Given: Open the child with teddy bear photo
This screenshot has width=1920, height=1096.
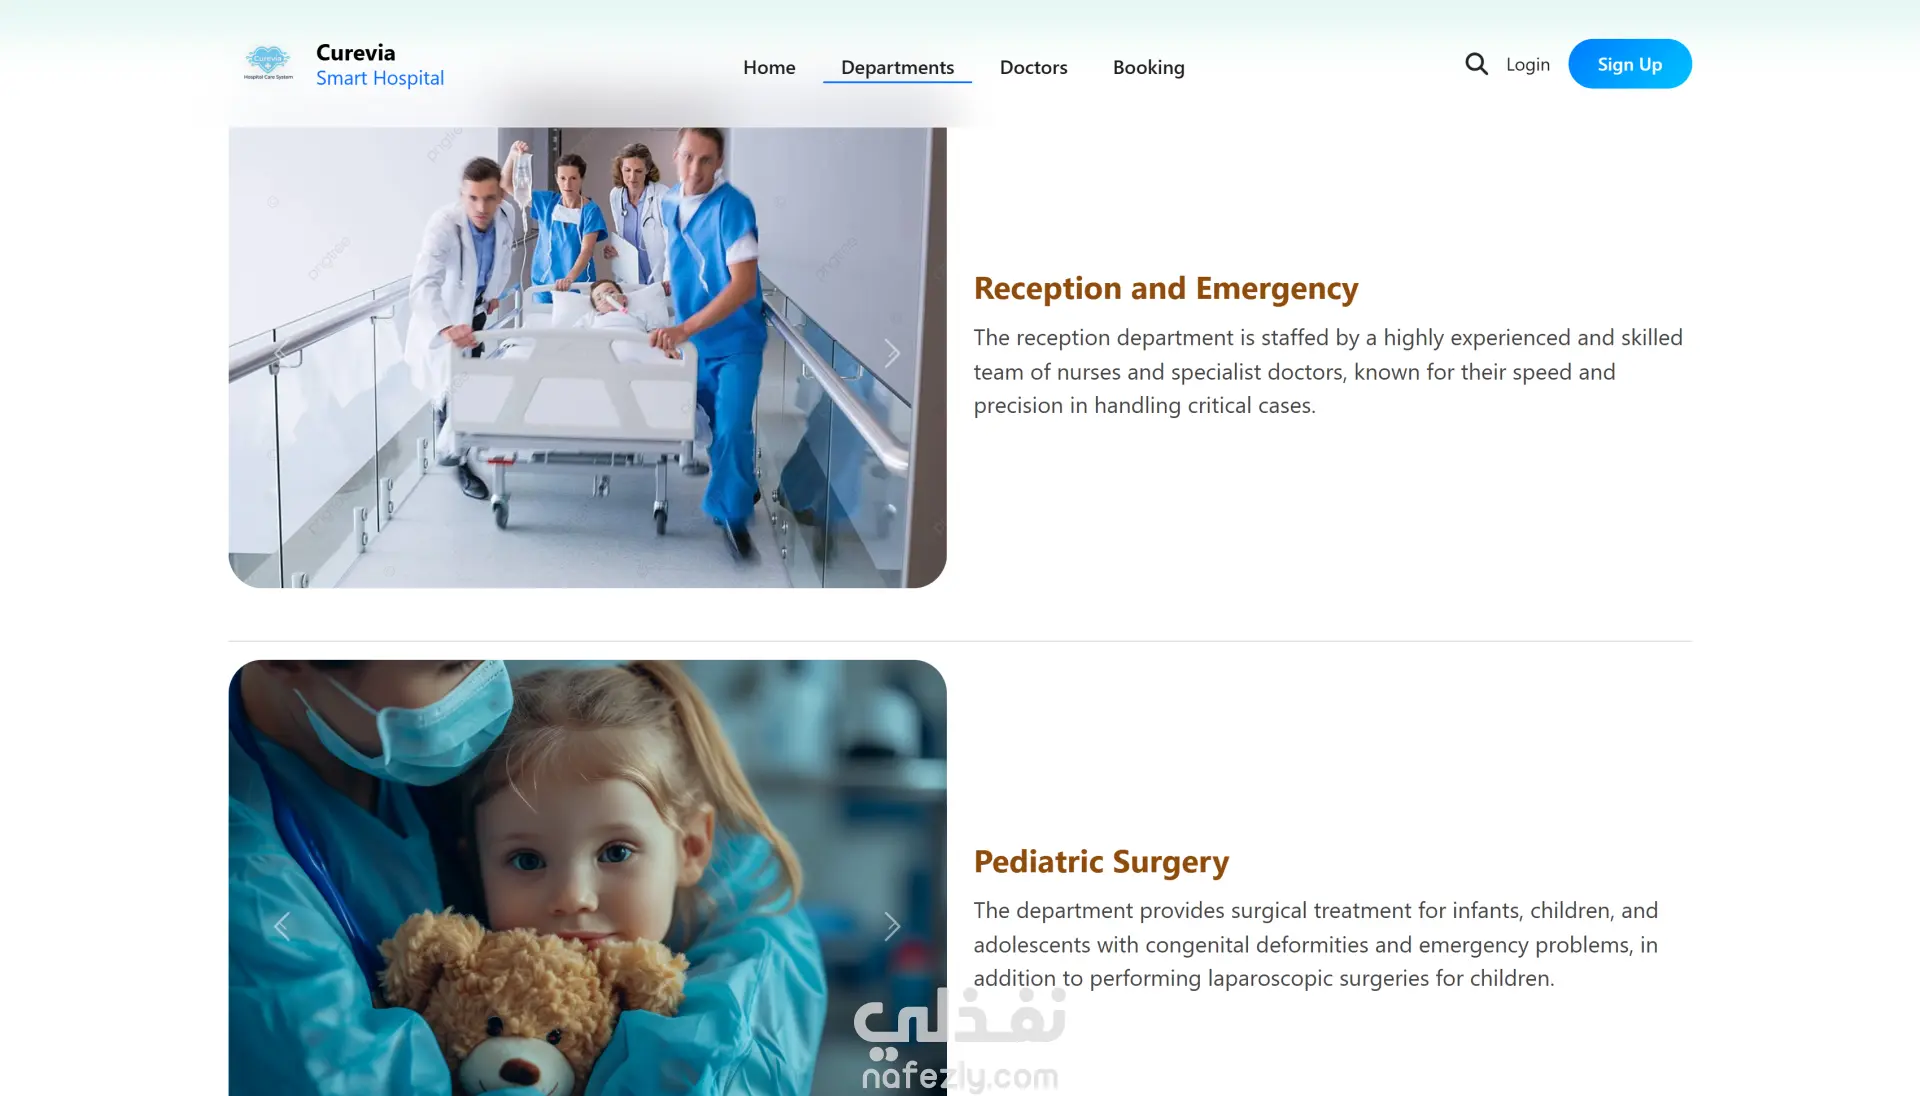Looking at the screenshot, I should [587, 878].
